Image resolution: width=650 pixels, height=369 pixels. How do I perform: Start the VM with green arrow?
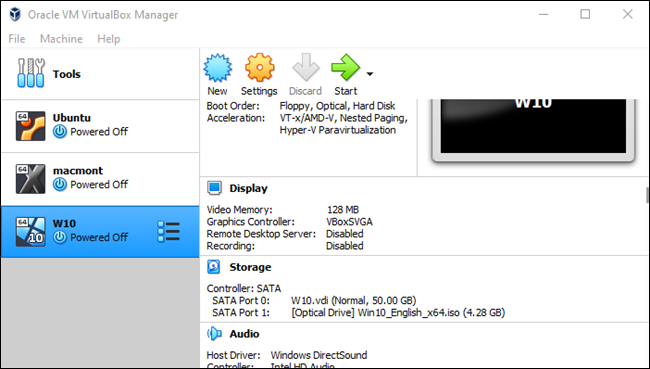click(346, 68)
